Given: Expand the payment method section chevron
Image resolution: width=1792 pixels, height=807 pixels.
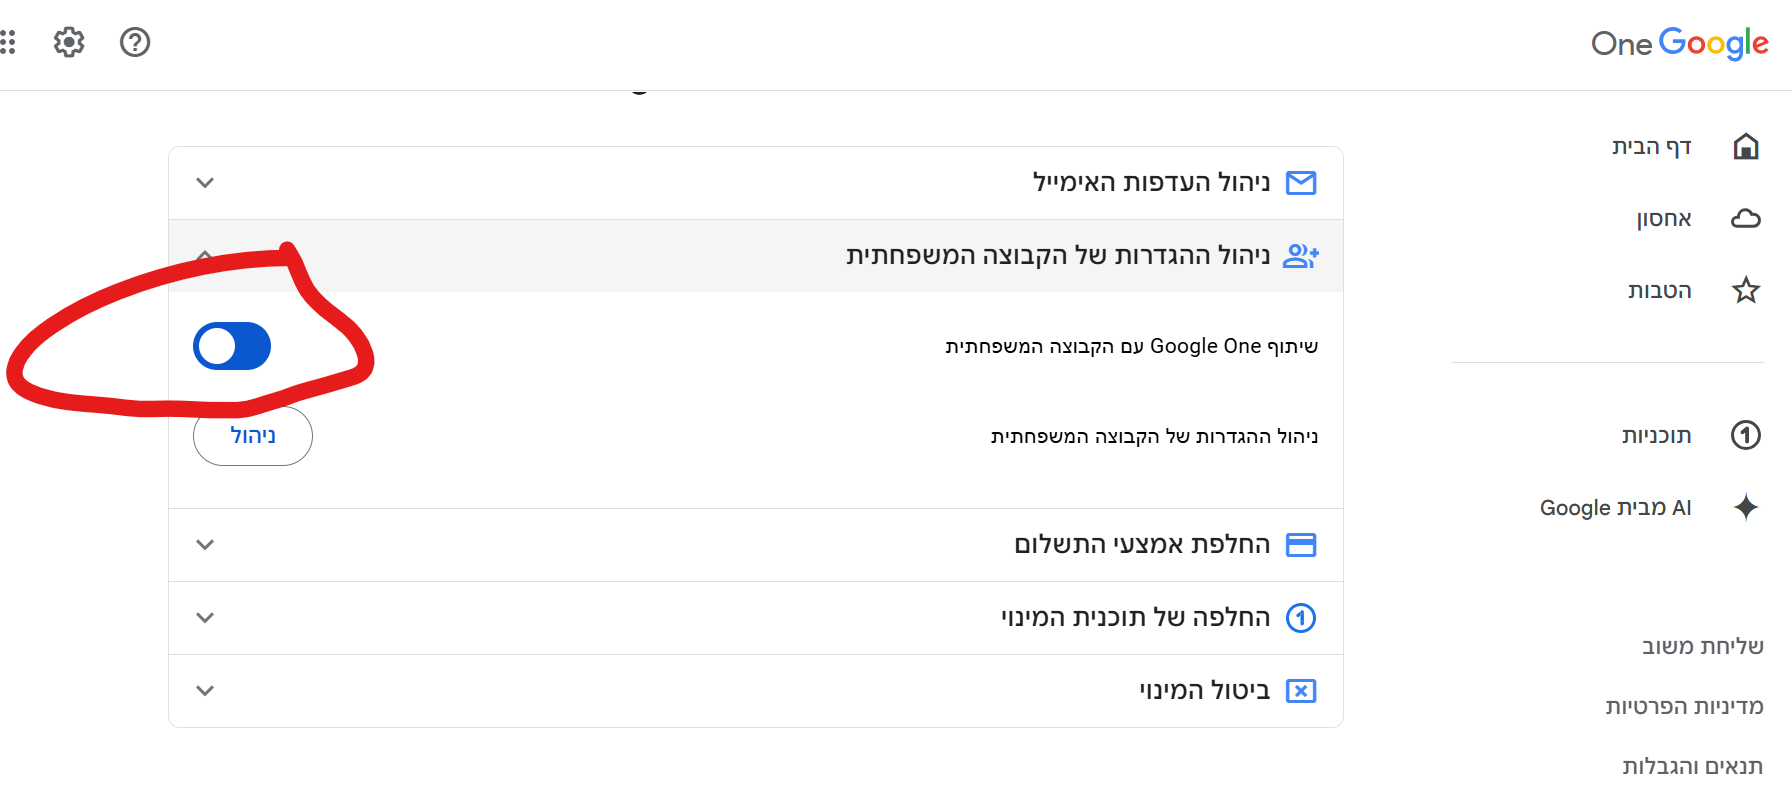Looking at the screenshot, I should click(x=205, y=545).
